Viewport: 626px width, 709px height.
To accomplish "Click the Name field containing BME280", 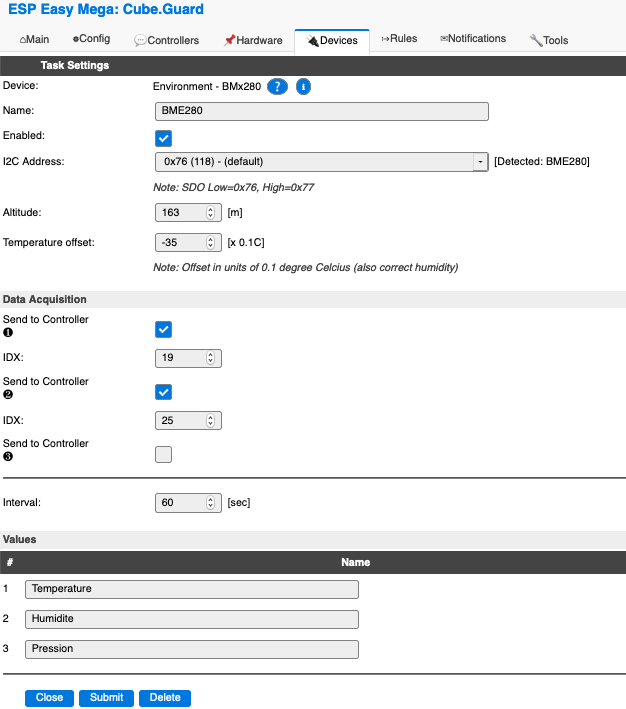I will coord(322,111).
